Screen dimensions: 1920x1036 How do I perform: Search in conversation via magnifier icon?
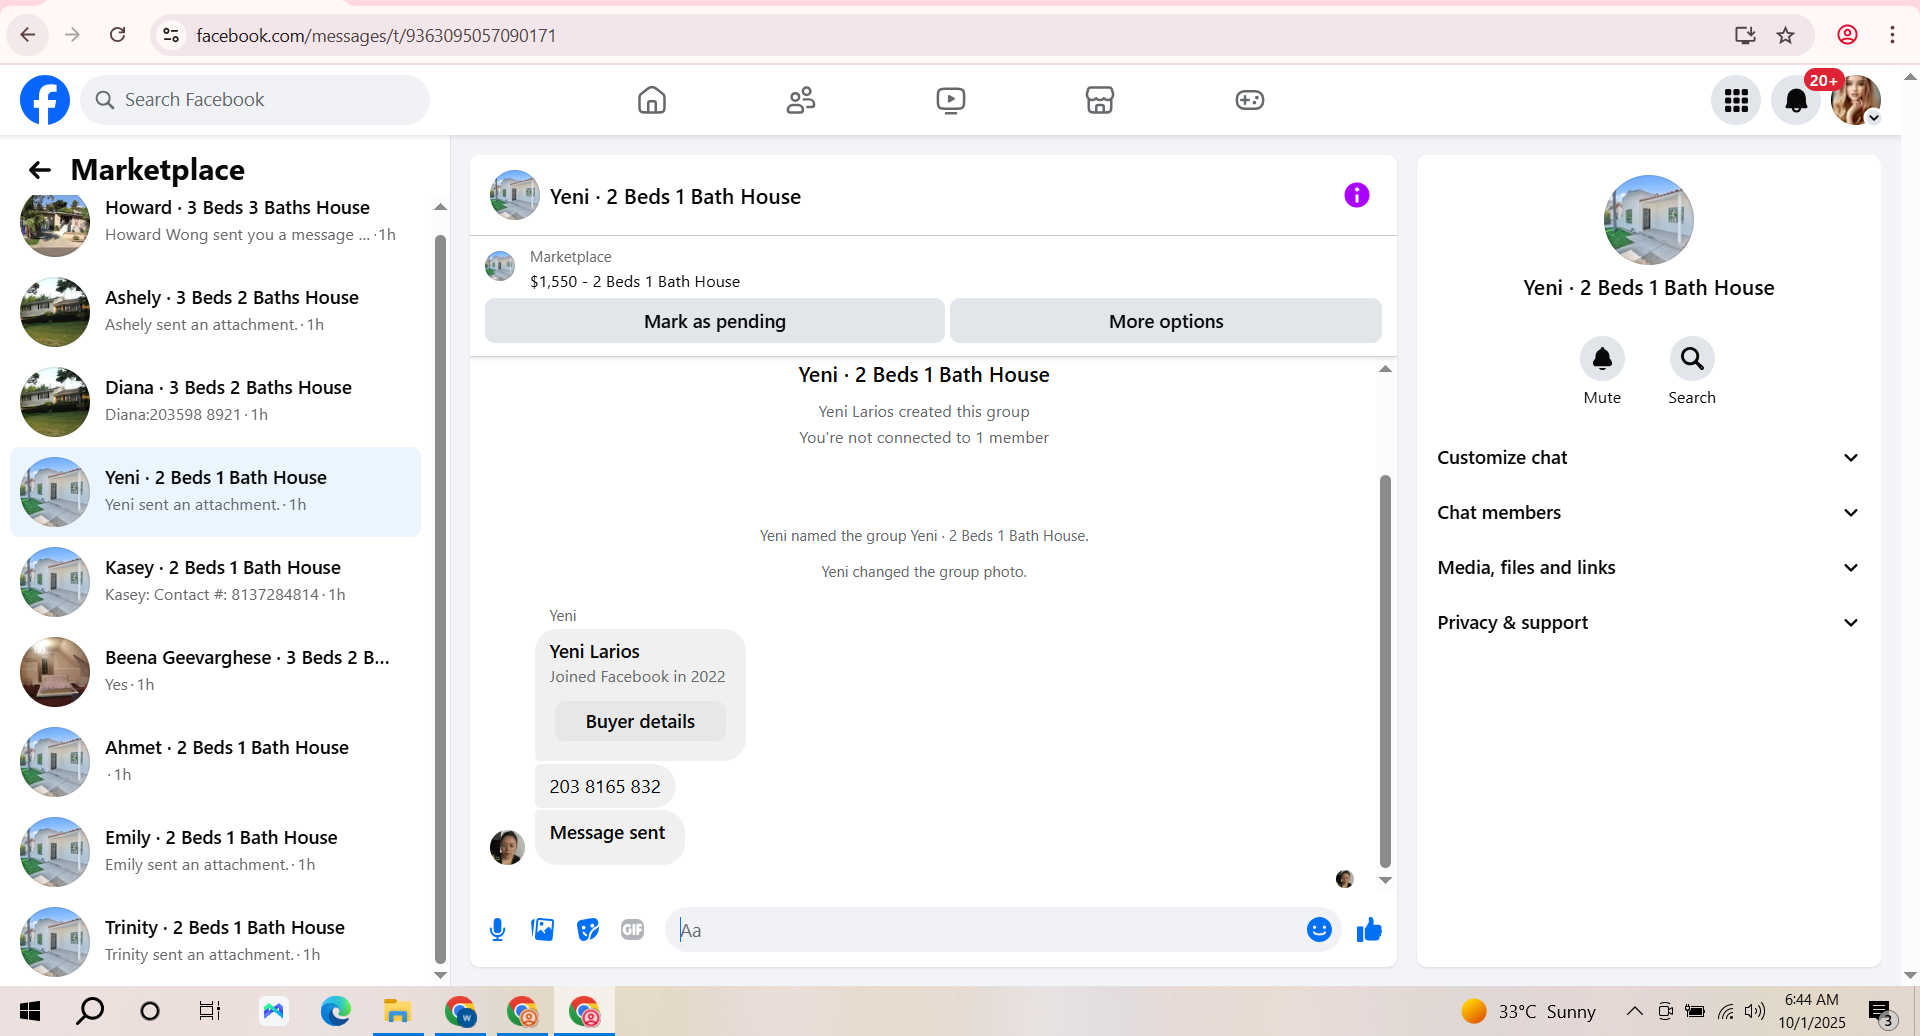tap(1692, 358)
